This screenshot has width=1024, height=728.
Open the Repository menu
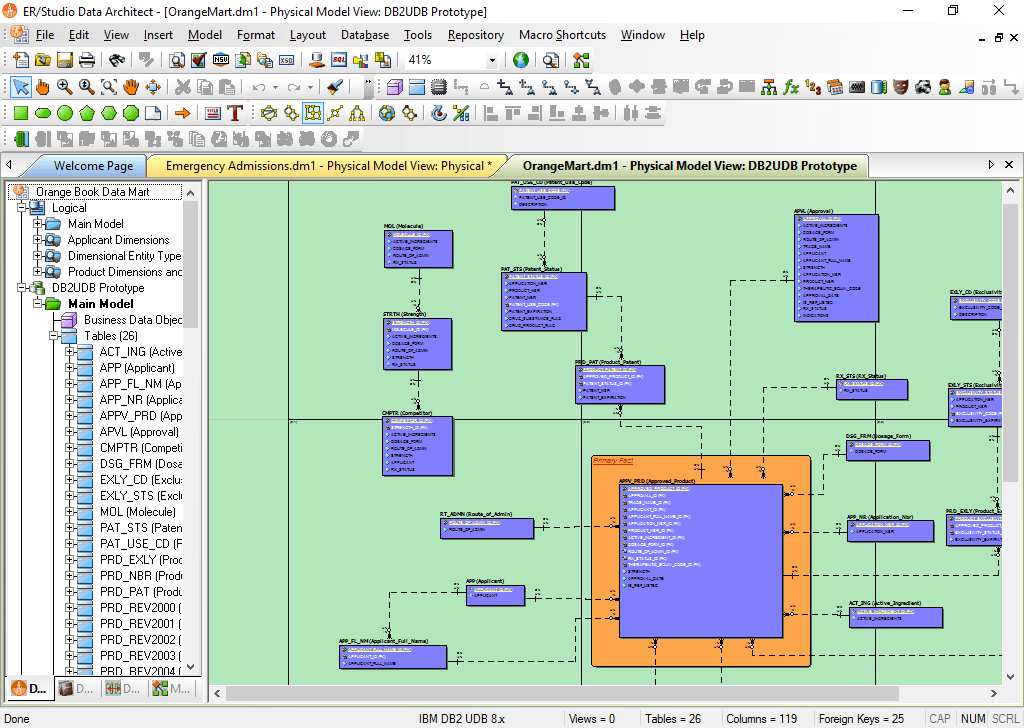475,35
